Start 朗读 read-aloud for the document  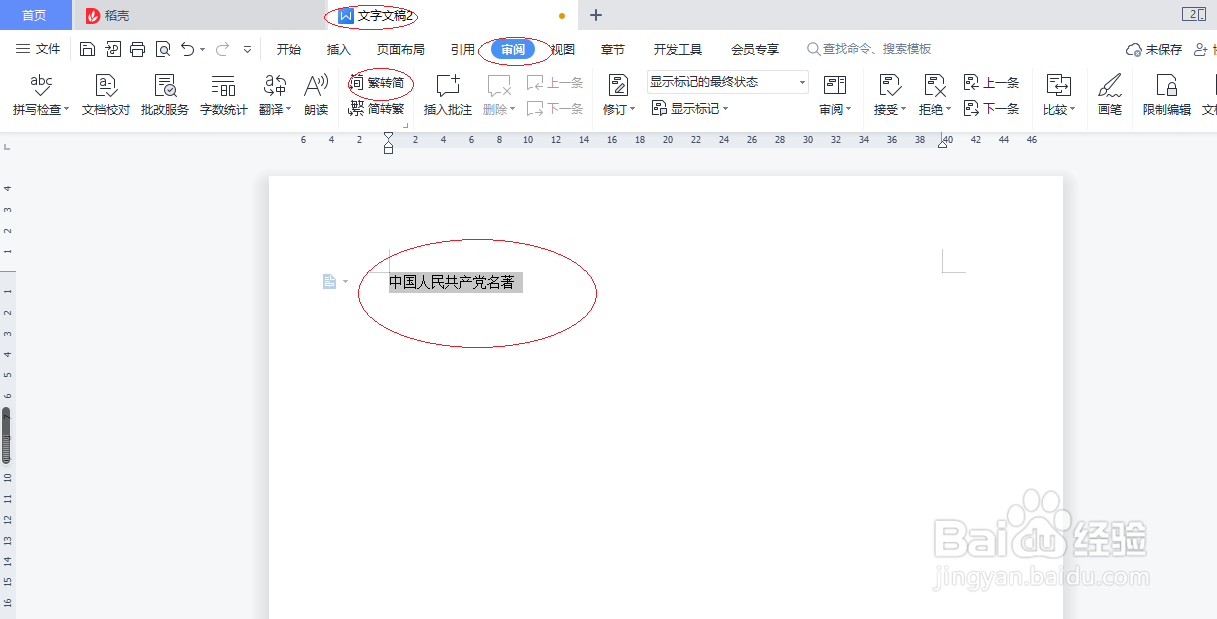pos(315,95)
